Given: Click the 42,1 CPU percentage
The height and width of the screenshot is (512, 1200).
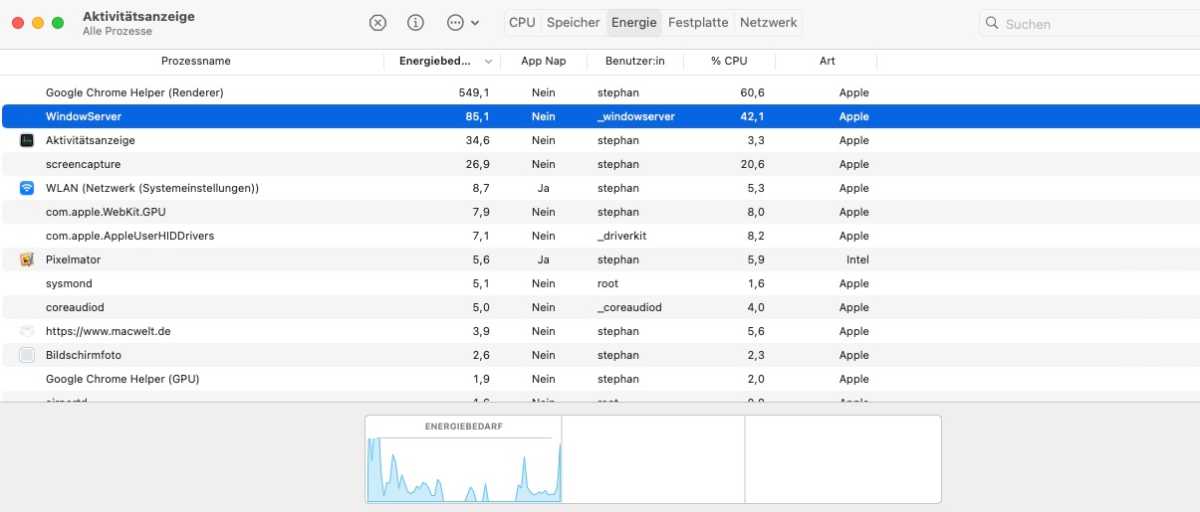Looking at the screenshot, I should (x=753, y=116).
